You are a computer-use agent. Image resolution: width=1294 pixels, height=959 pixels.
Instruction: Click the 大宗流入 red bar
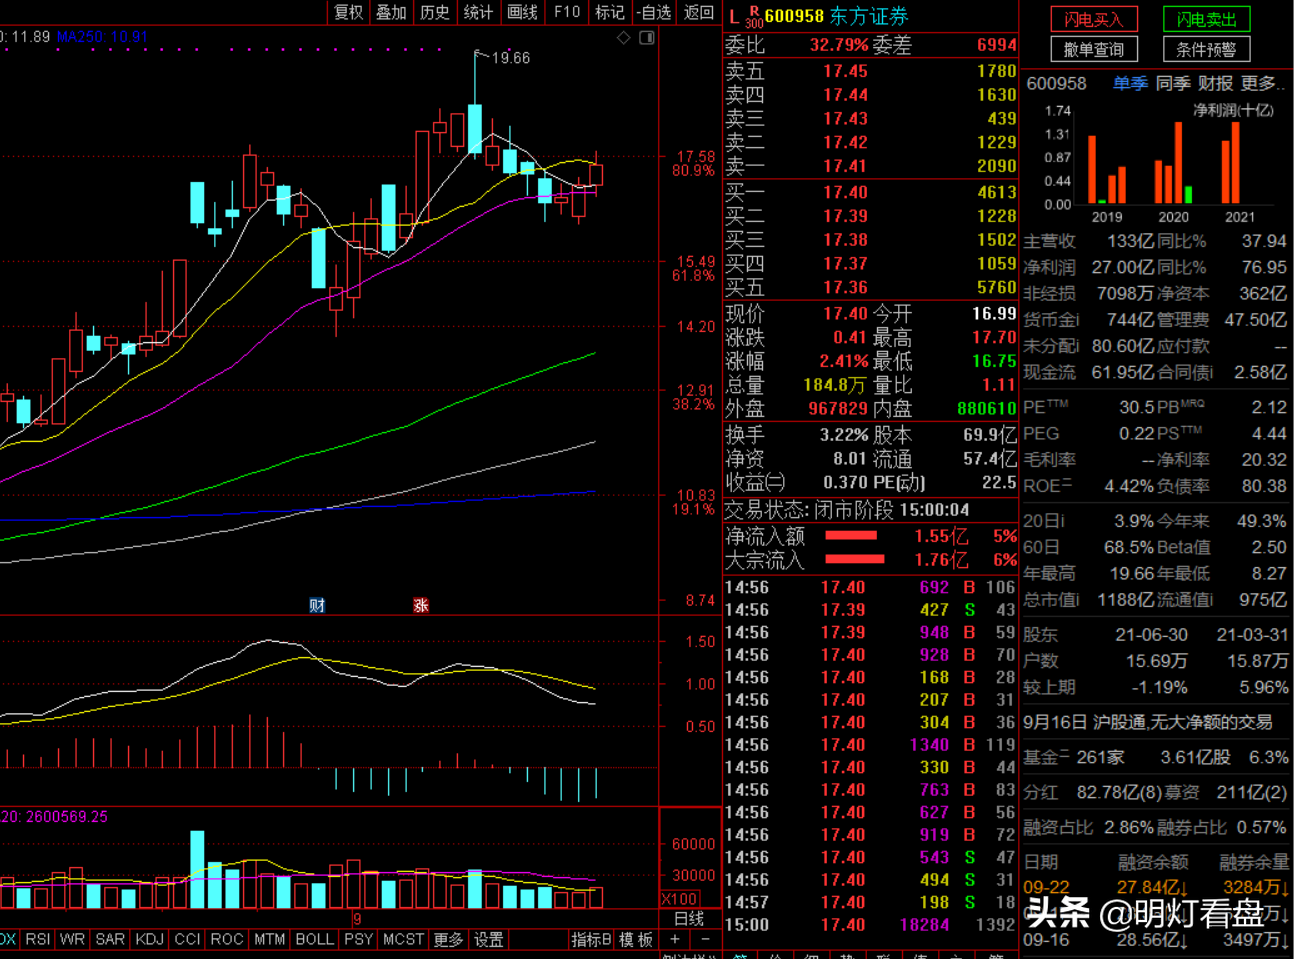[855, 560]
